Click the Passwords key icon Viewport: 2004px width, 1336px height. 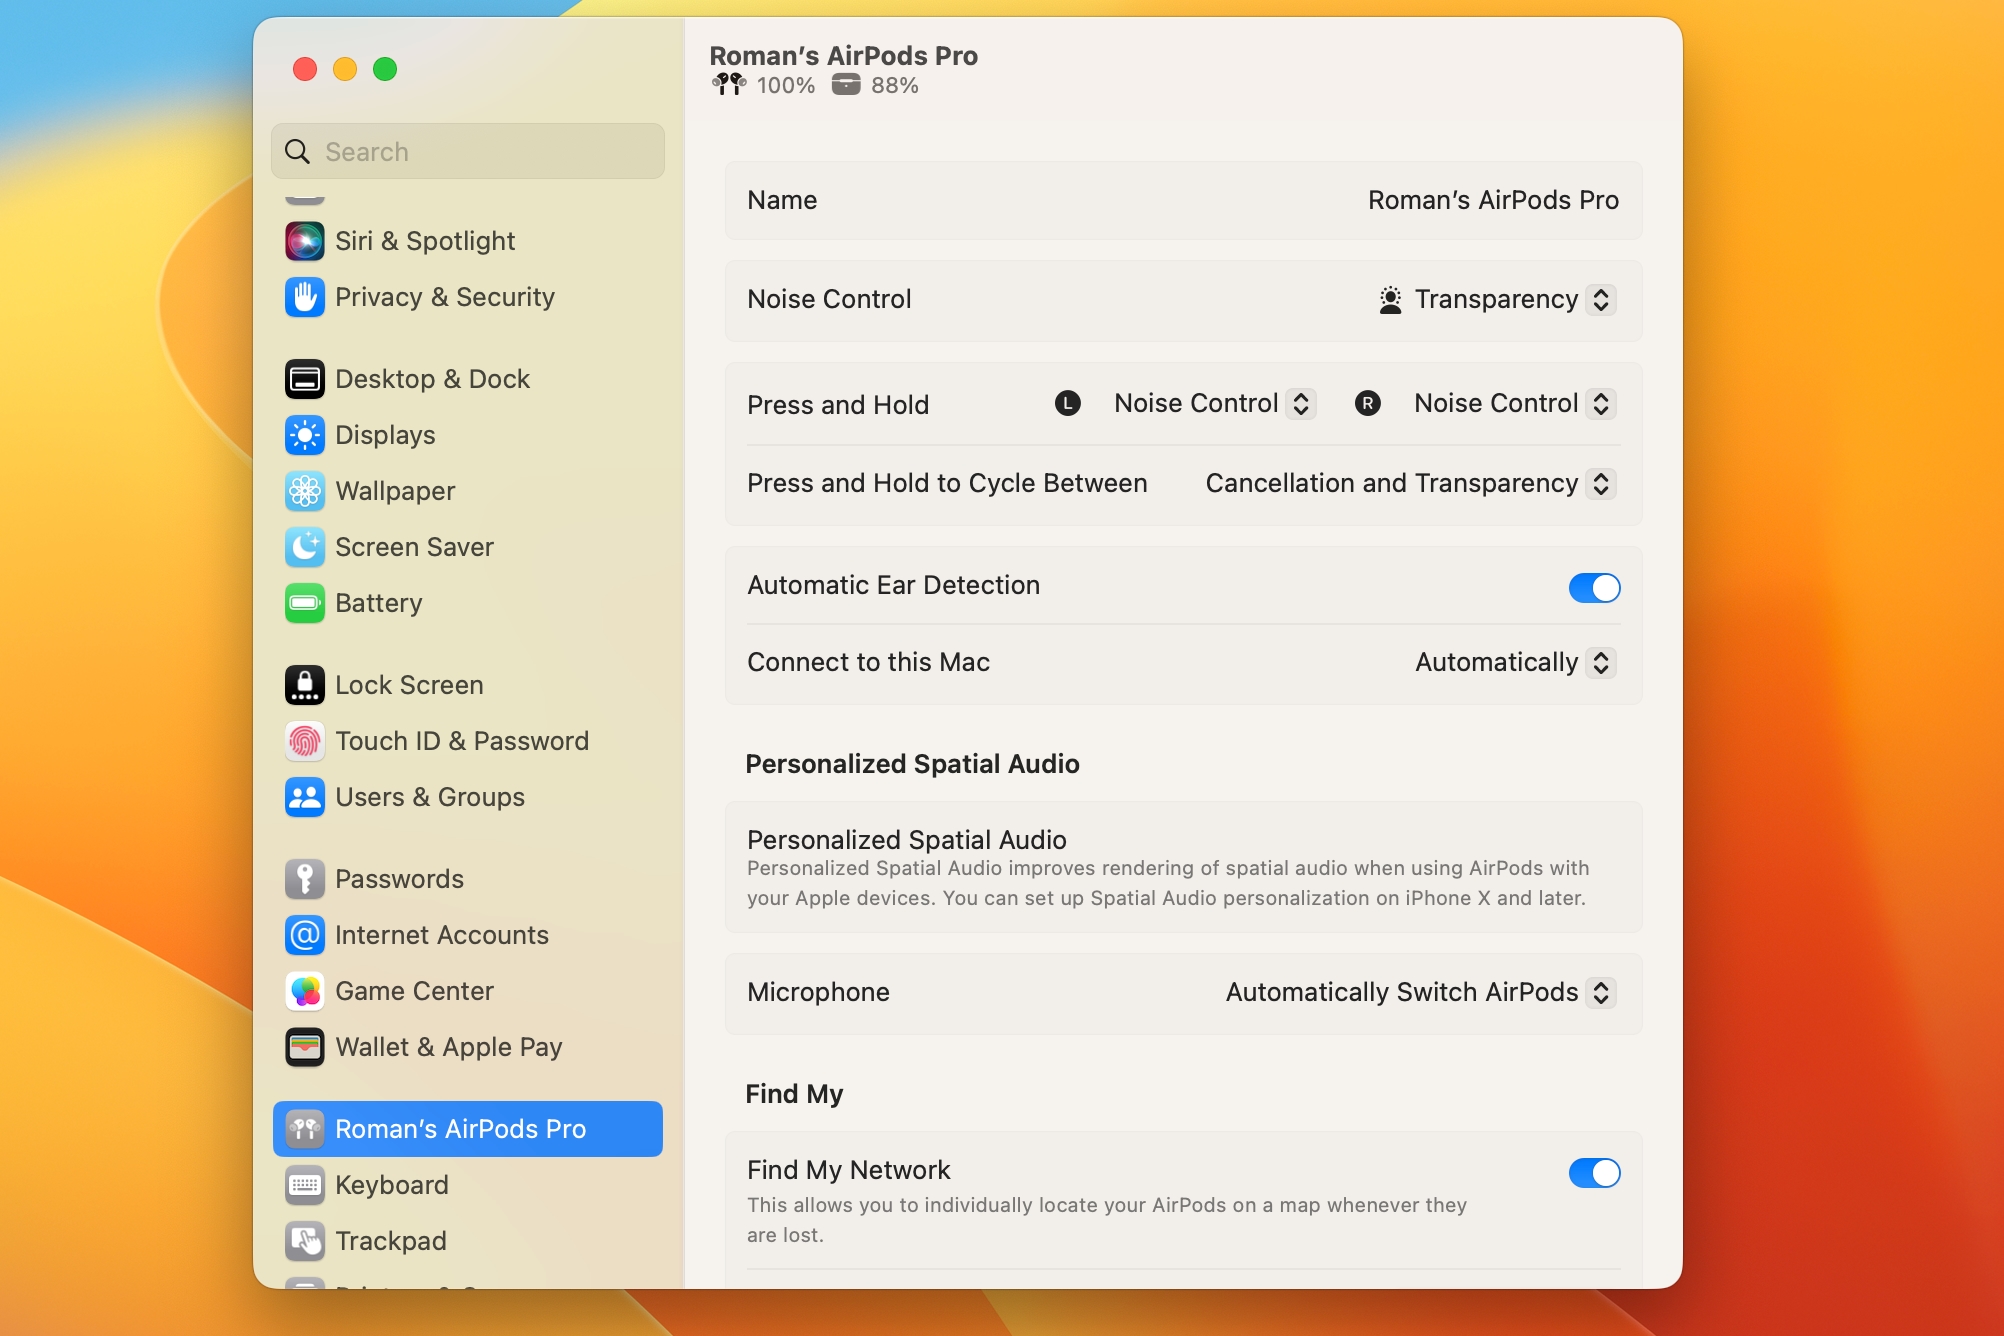coord(305,879)
